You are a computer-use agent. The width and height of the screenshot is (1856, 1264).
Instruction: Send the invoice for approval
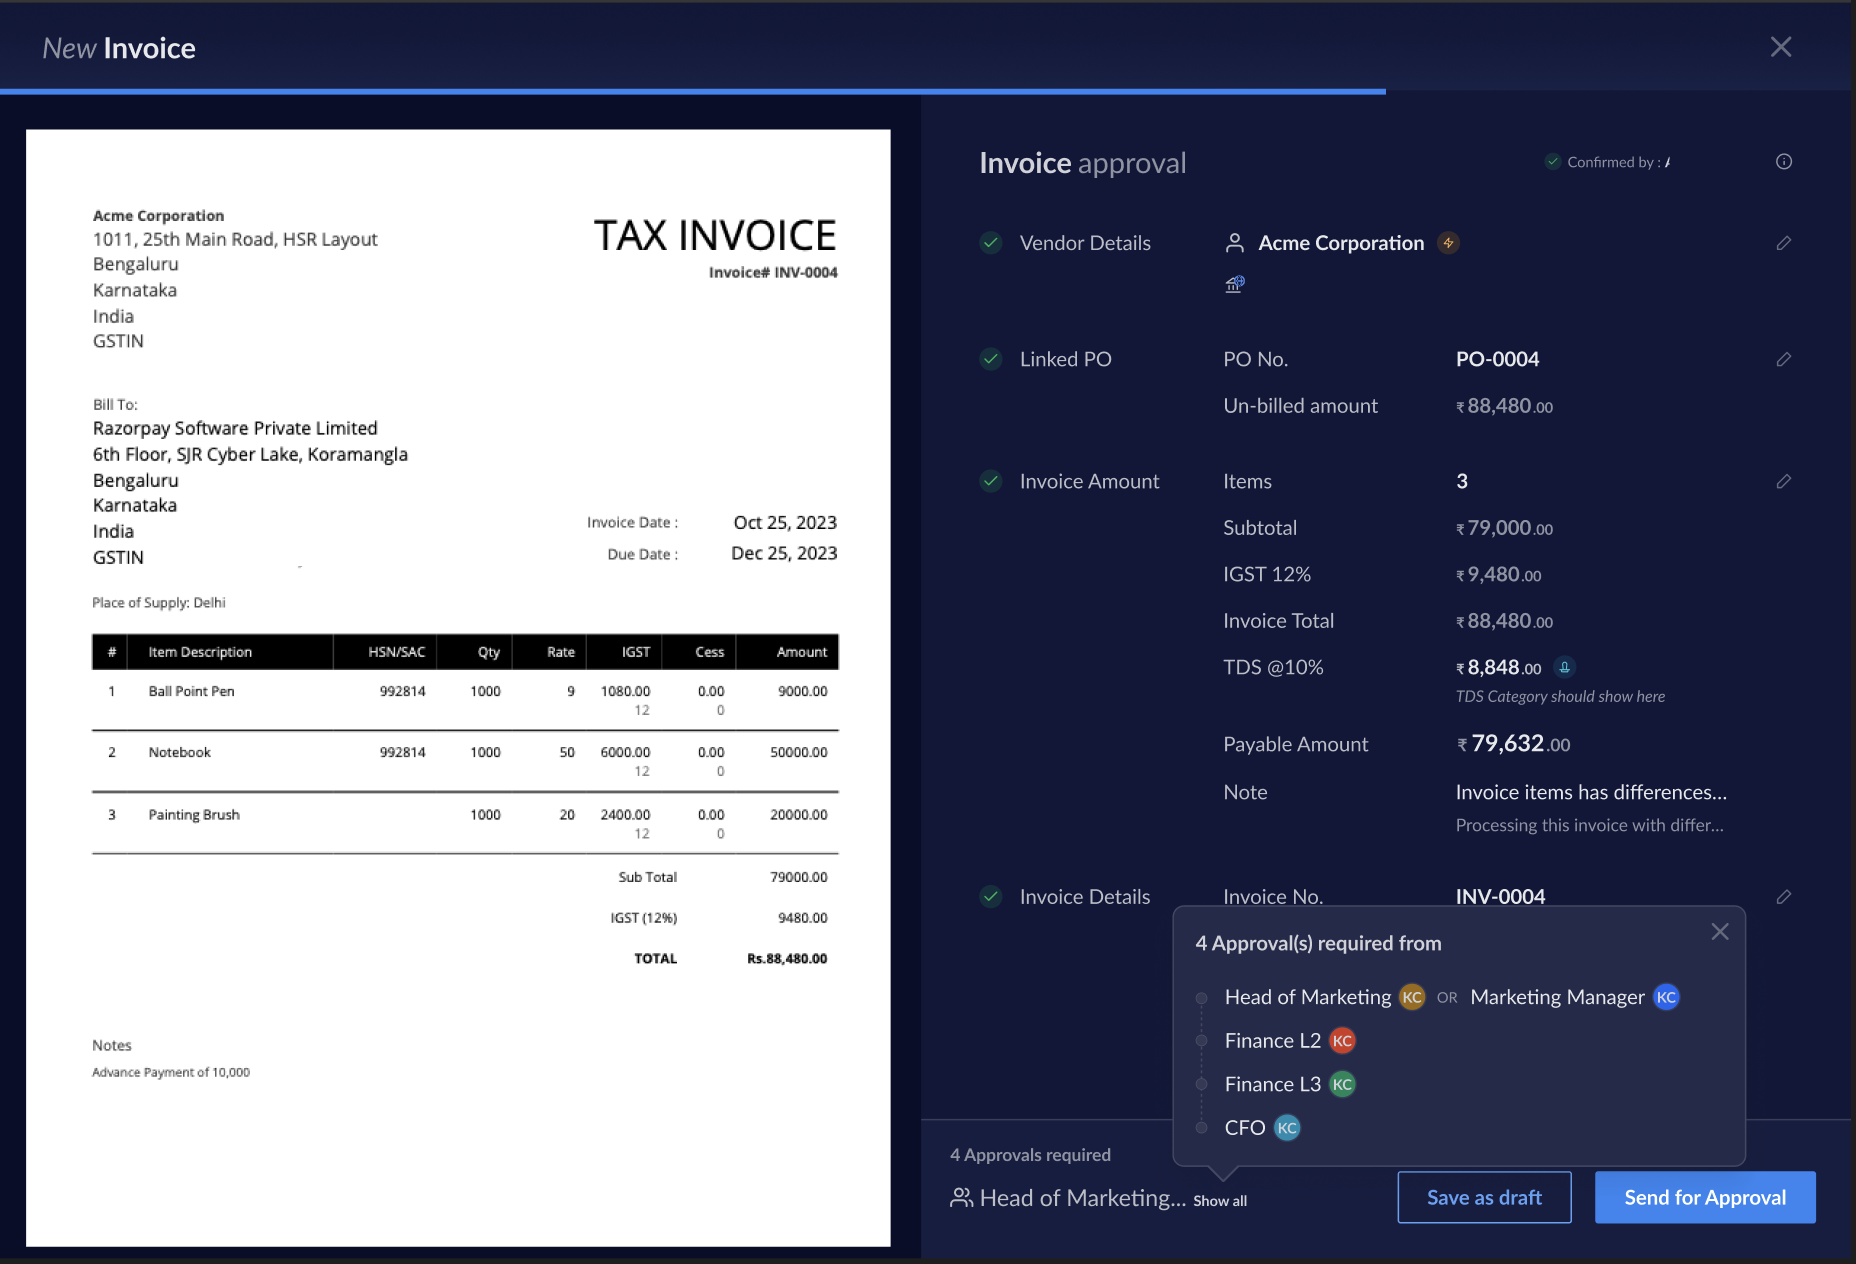coord(1705,1197)
